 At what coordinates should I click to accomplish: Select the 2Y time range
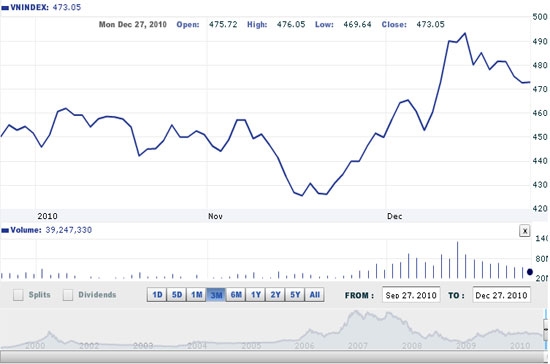[275, 295]
